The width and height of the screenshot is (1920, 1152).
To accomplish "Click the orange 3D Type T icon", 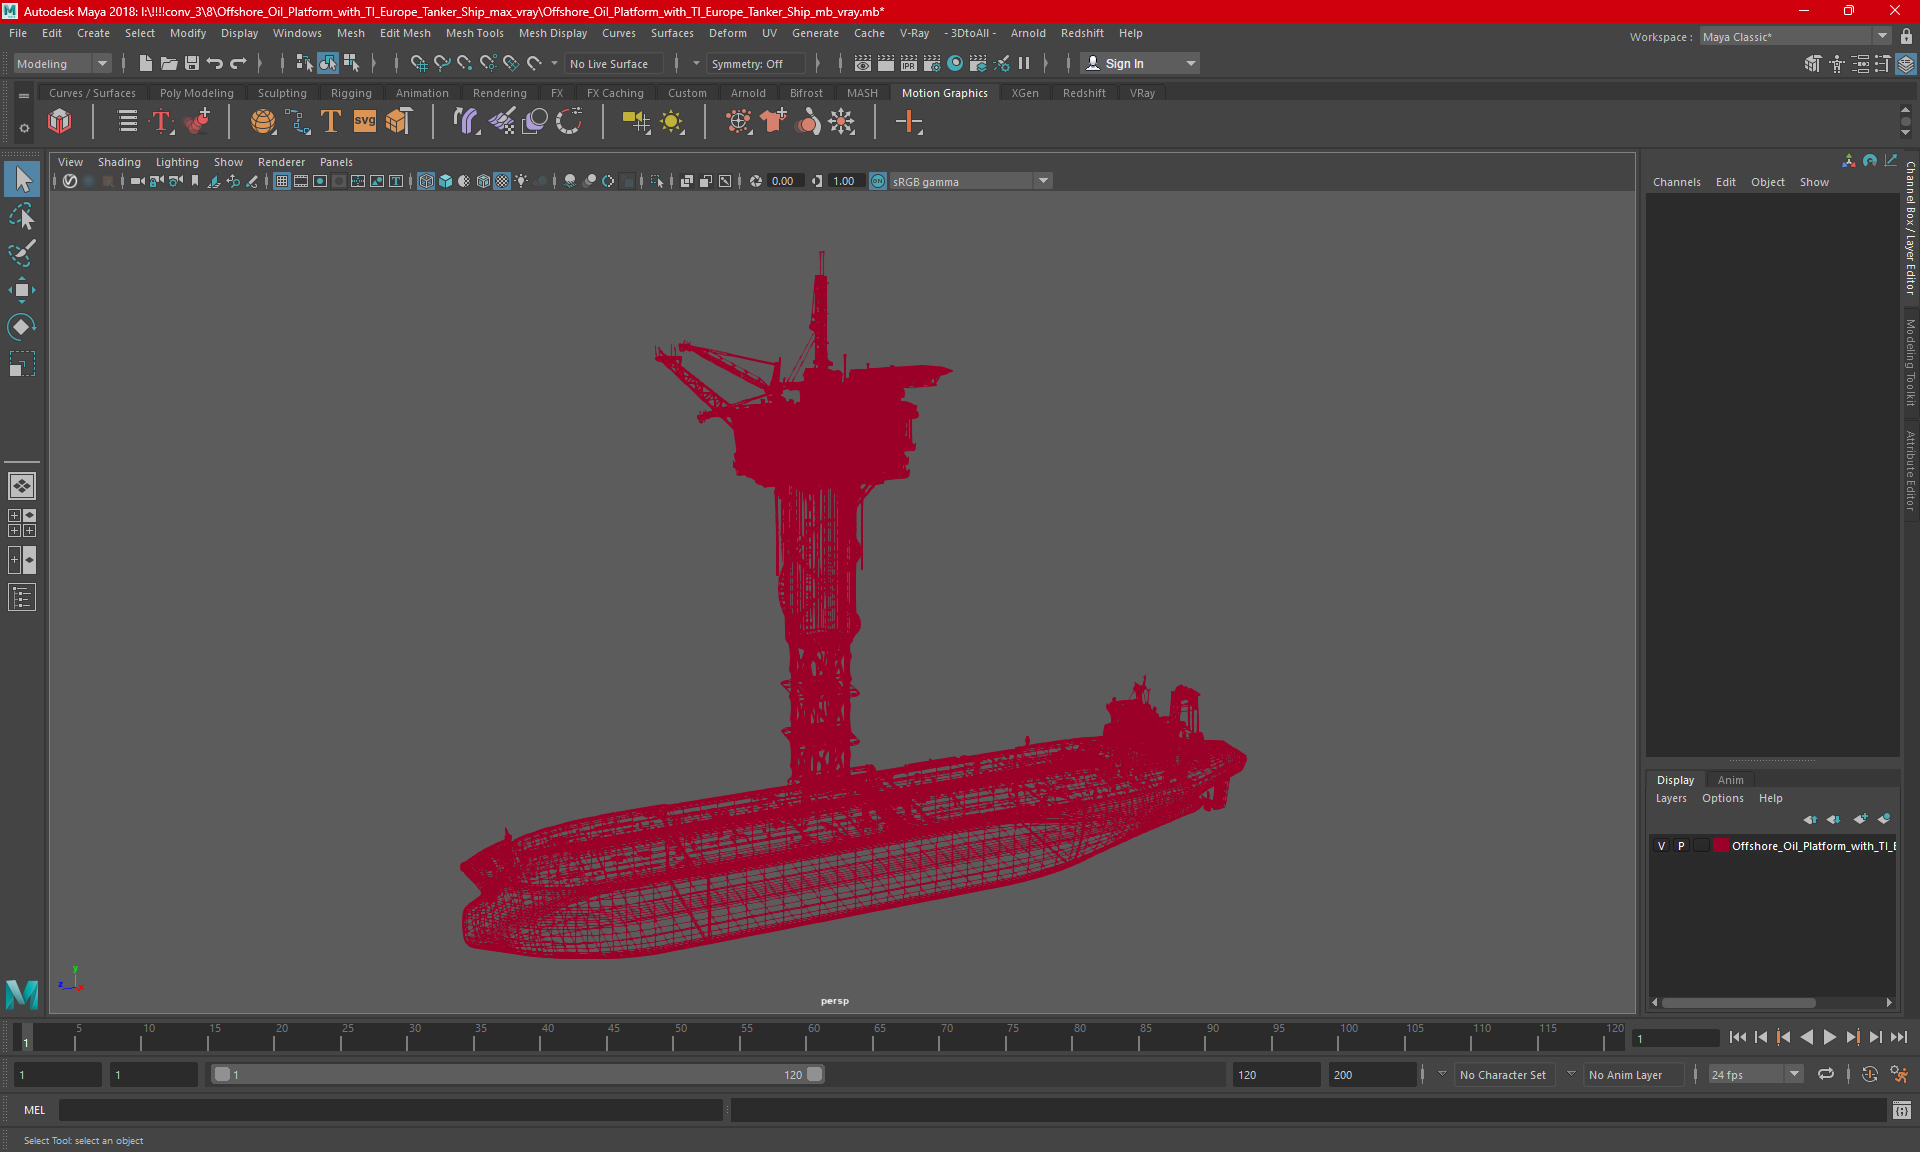I will (331, 122).
